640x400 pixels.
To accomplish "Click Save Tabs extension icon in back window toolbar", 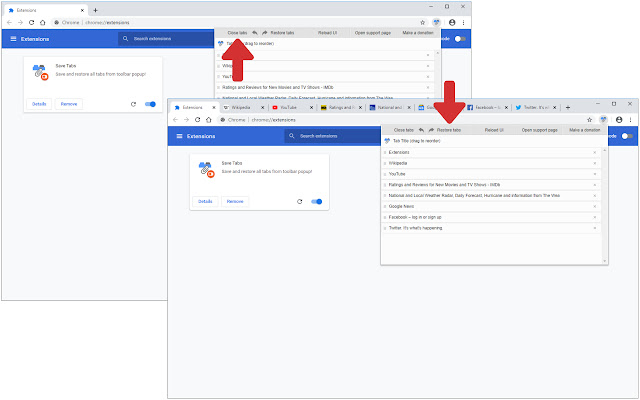I will pos(436,22).
